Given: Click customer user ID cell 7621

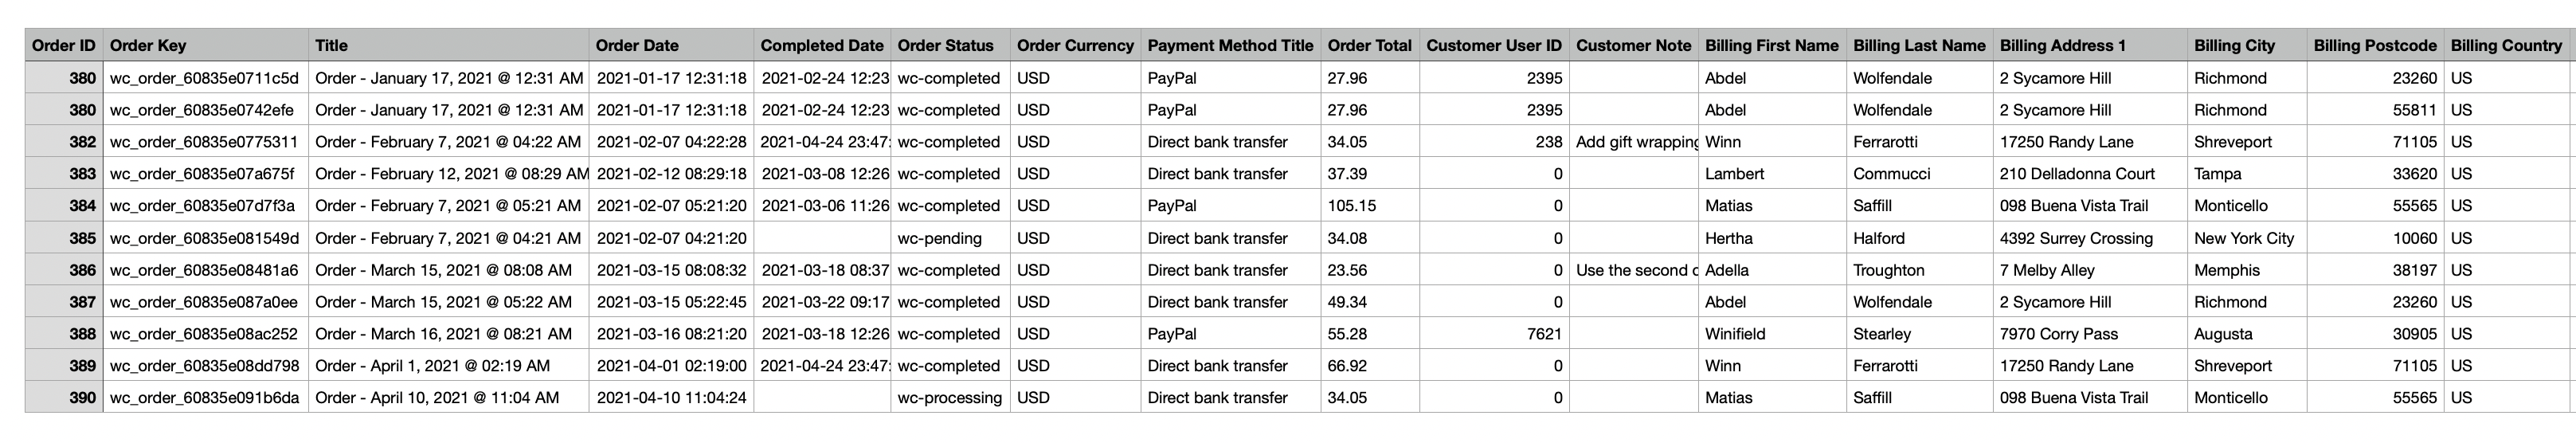Looking at the screenshot, I should tap(1544, 334).
